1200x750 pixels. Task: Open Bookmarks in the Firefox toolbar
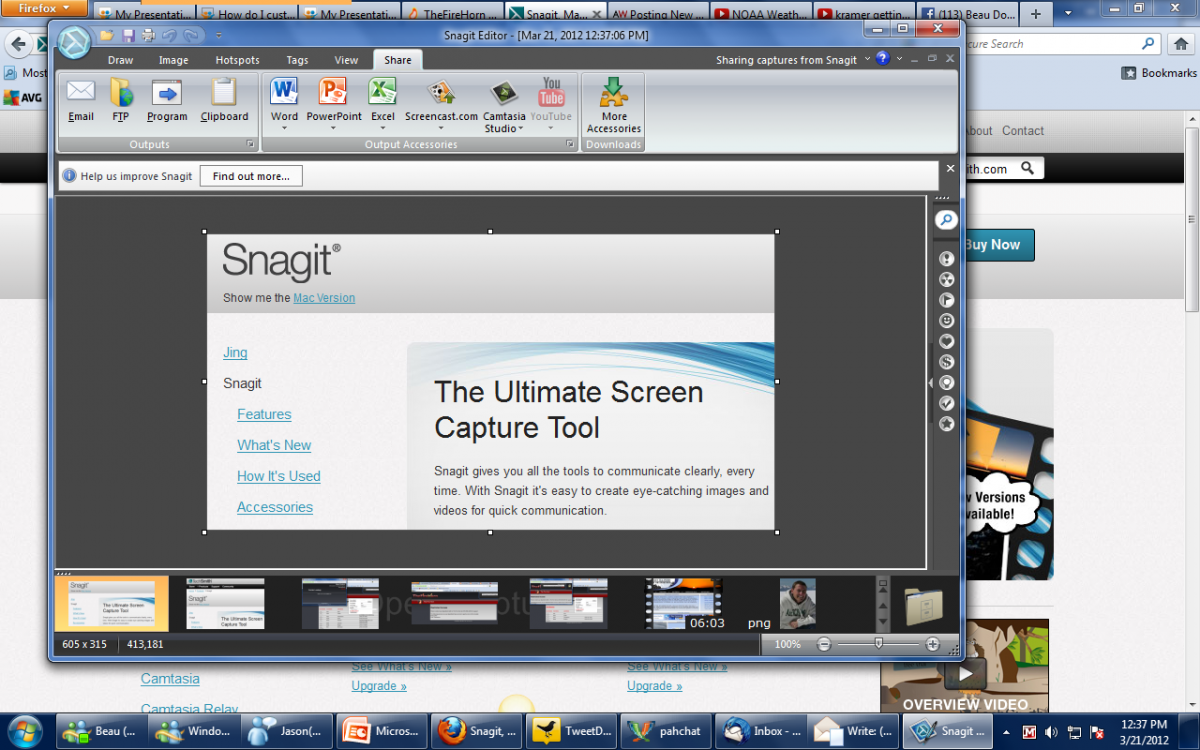(x=1160, y=73)
